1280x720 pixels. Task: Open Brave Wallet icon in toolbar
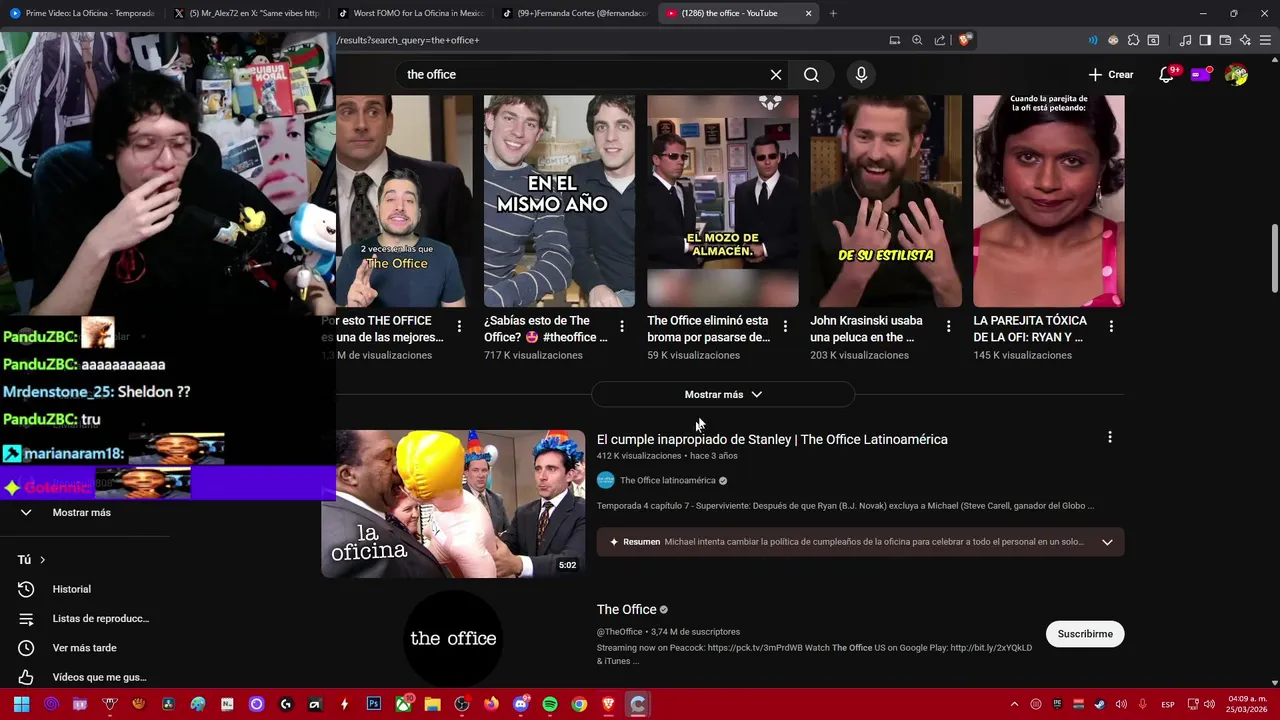1225,40
